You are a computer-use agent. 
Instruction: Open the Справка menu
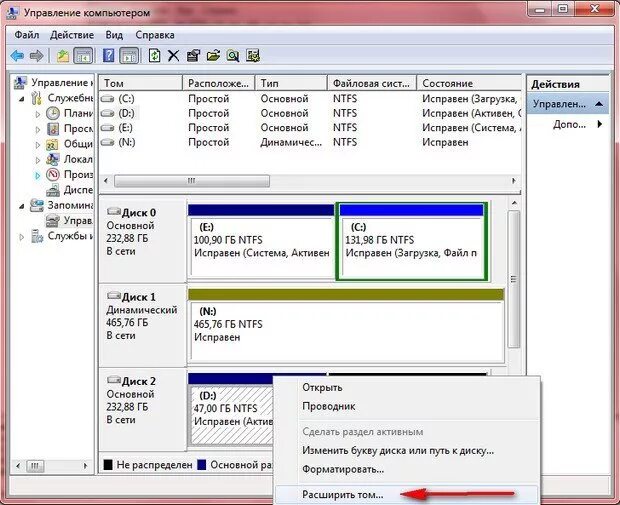(155, 35)
